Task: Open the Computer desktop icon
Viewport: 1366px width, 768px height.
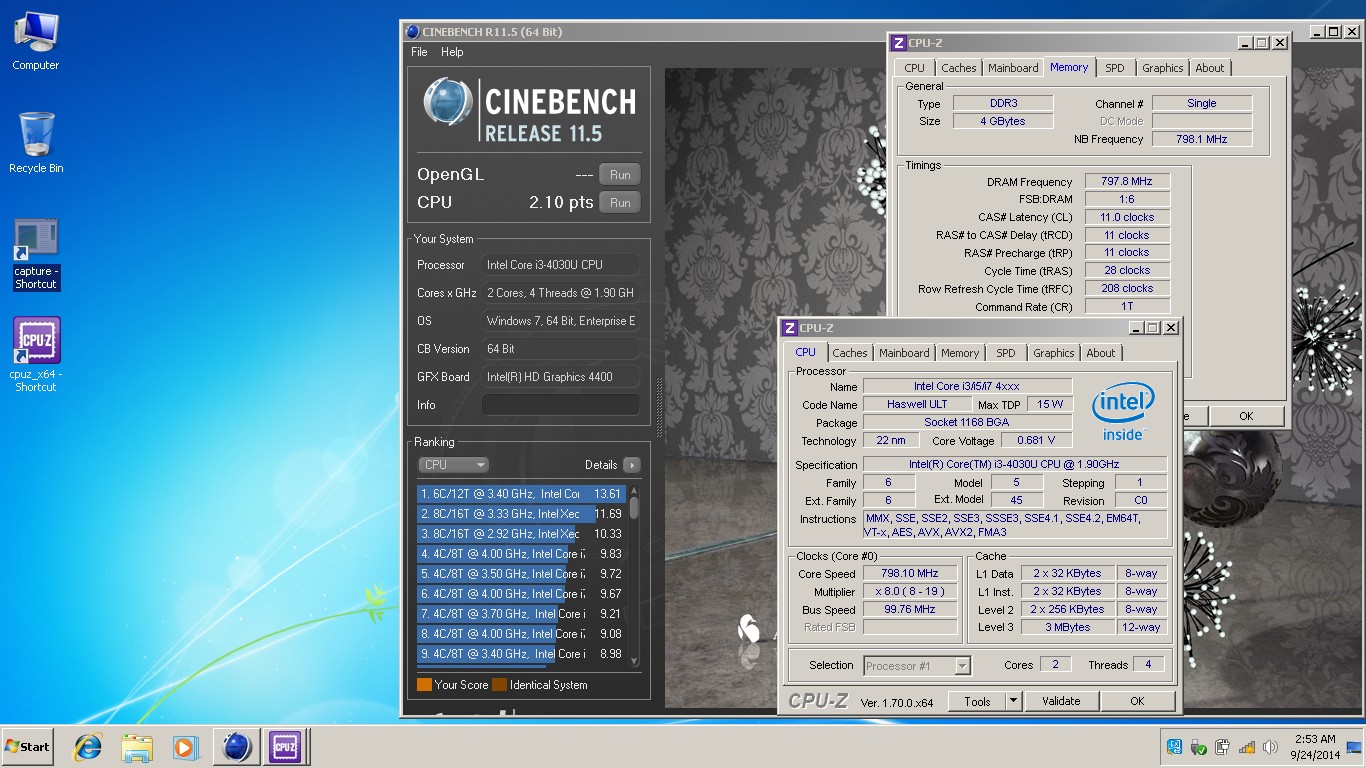Action: (x=35, y=41)
